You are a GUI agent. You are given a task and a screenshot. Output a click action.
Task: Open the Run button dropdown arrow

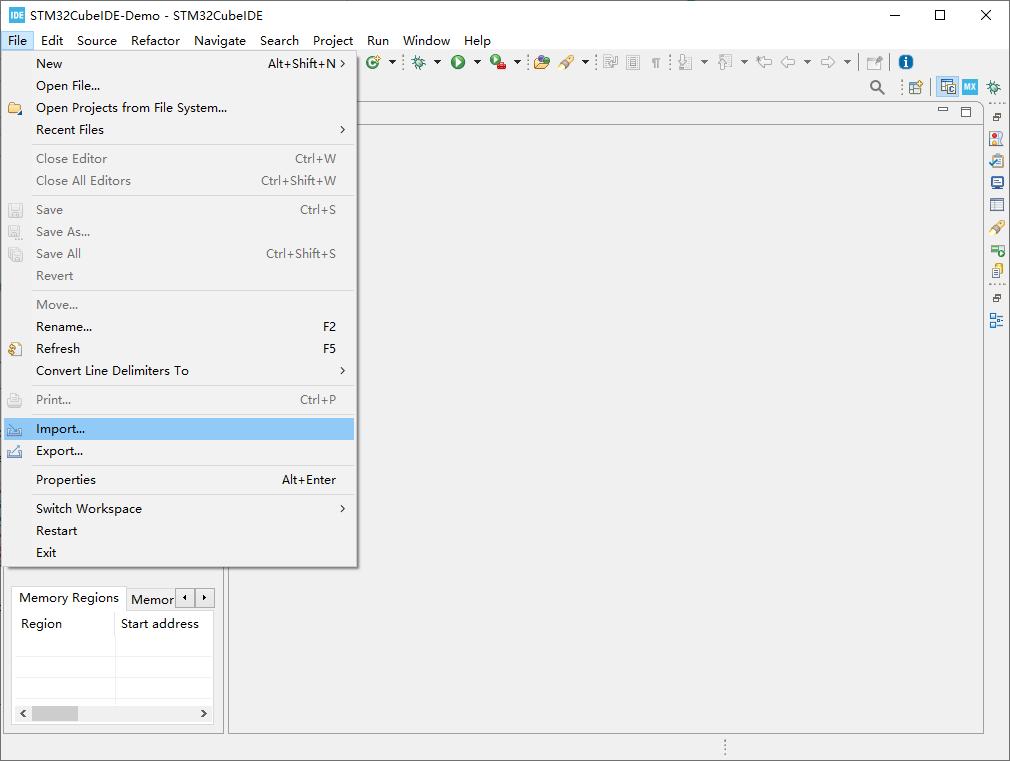pos(477,62)
